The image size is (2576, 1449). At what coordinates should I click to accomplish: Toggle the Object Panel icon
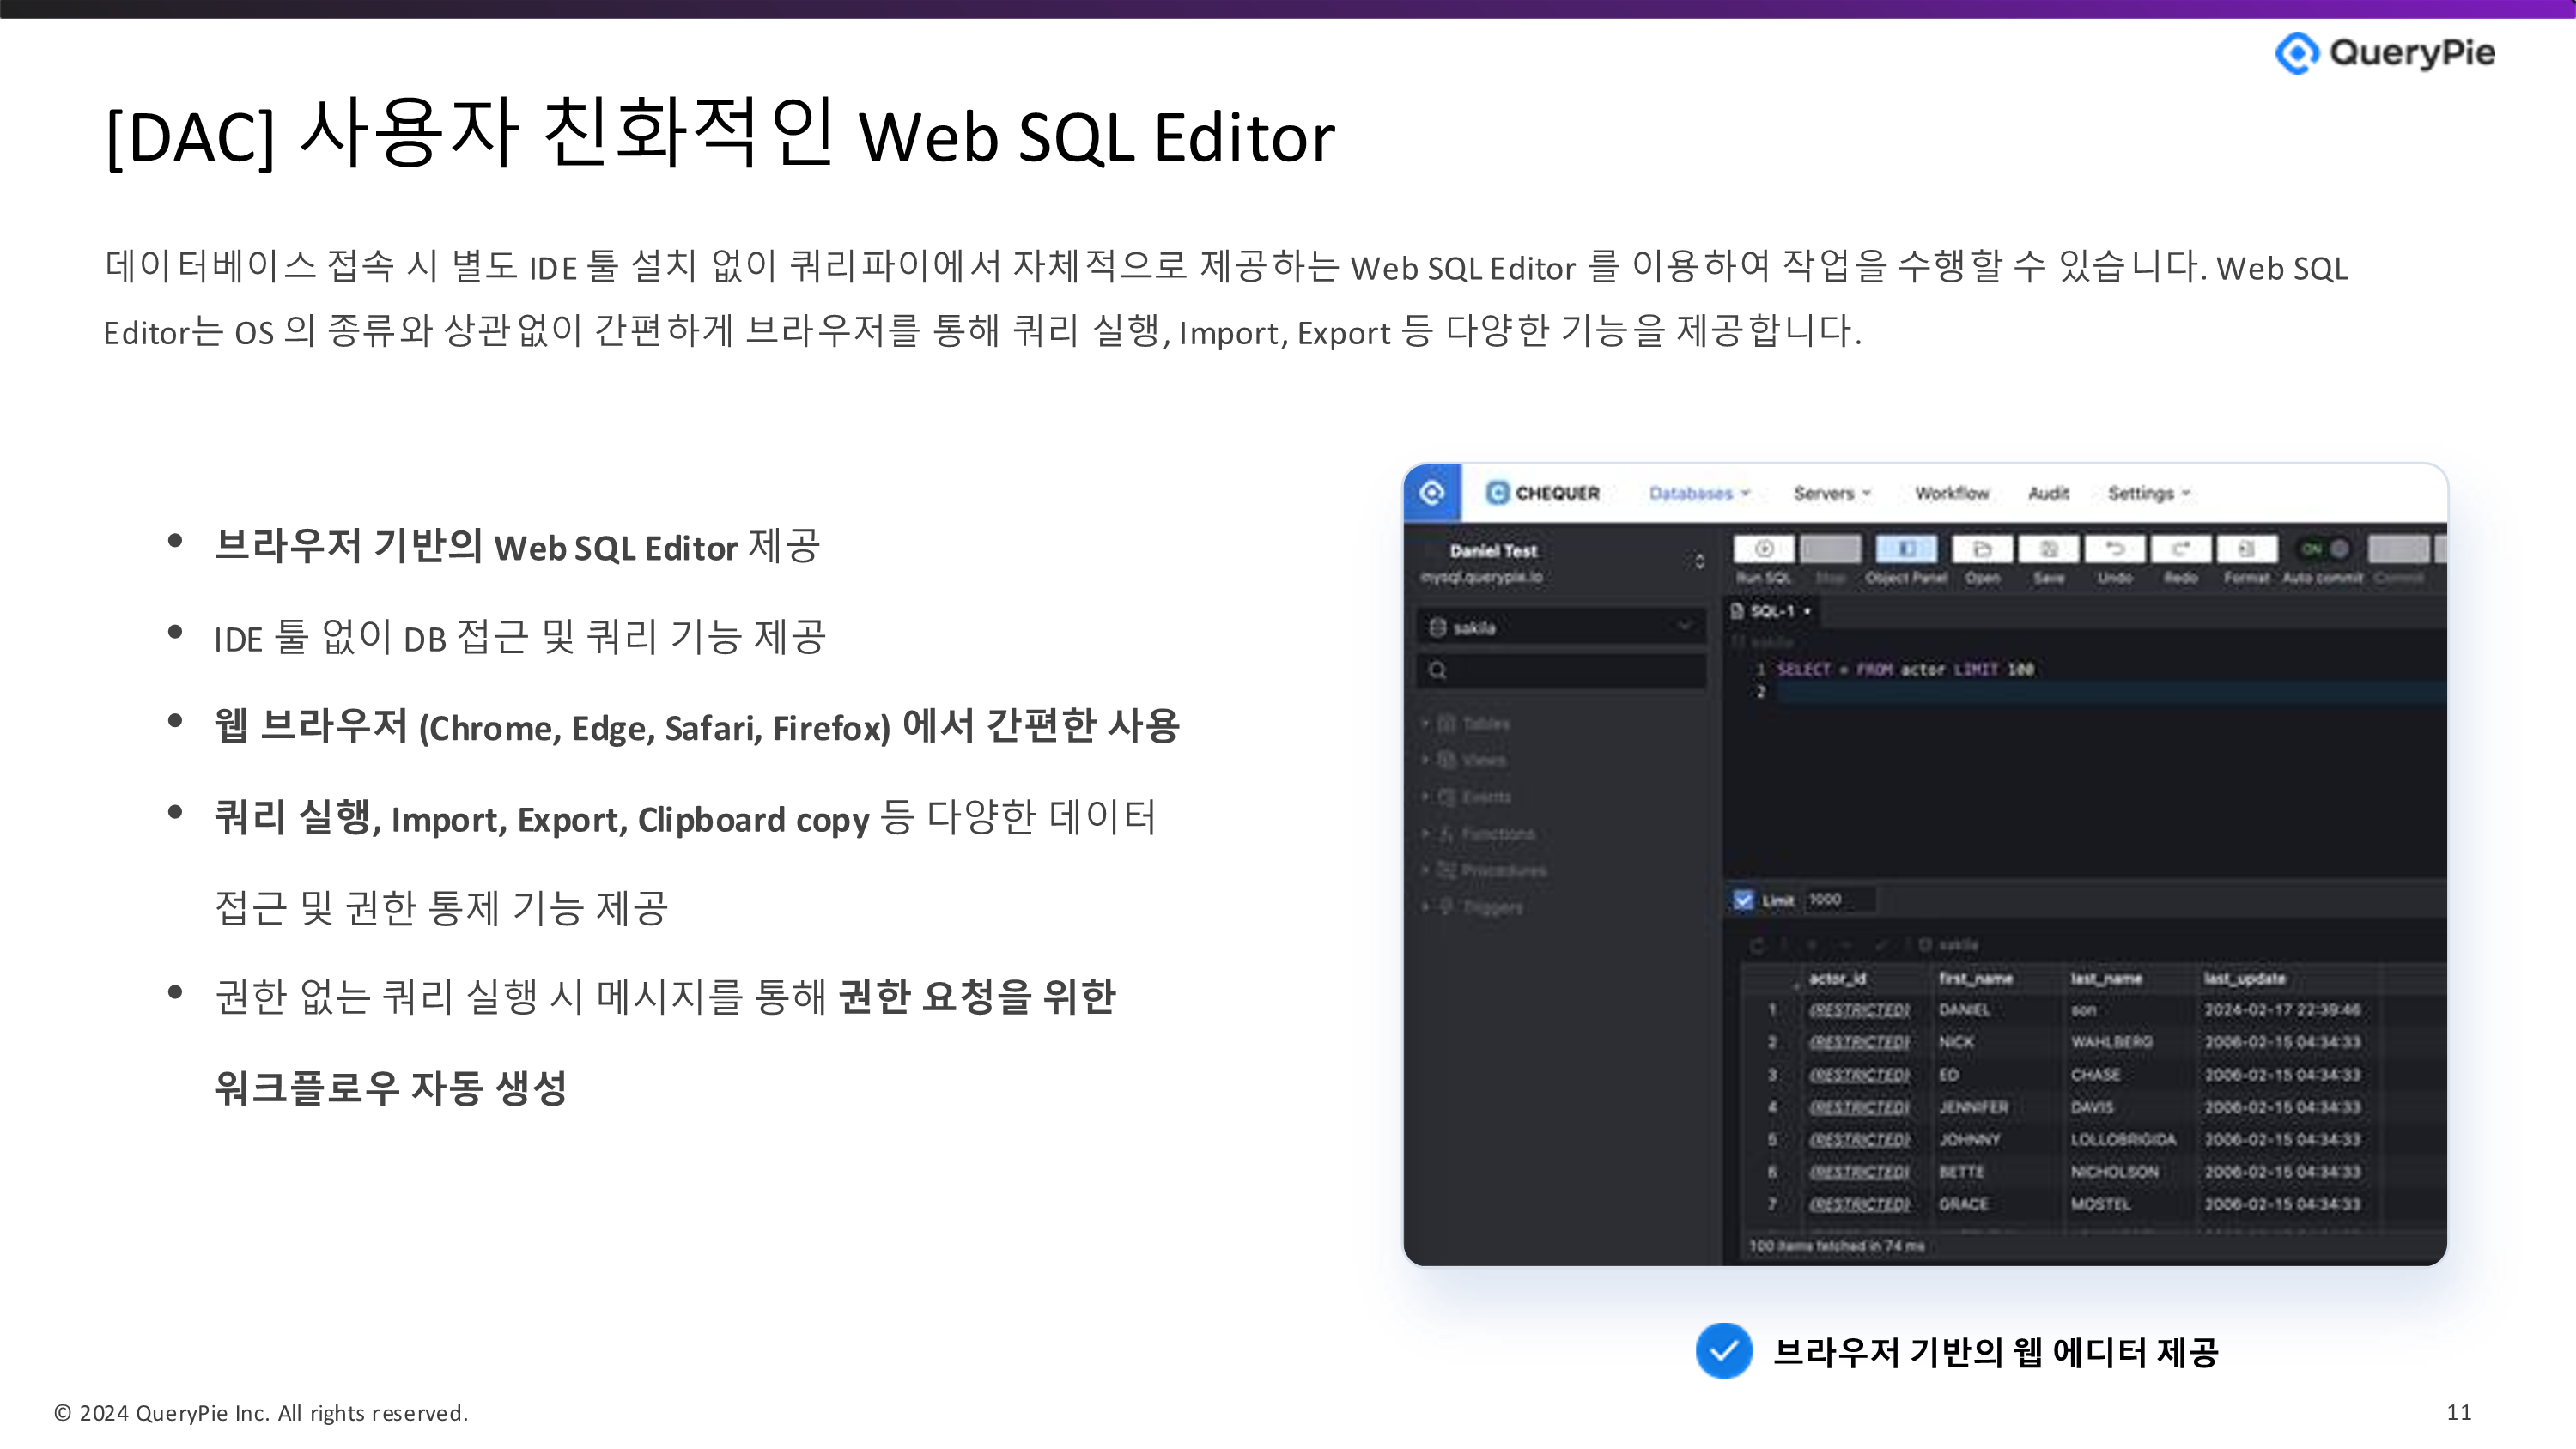[x=1906, y=549]
